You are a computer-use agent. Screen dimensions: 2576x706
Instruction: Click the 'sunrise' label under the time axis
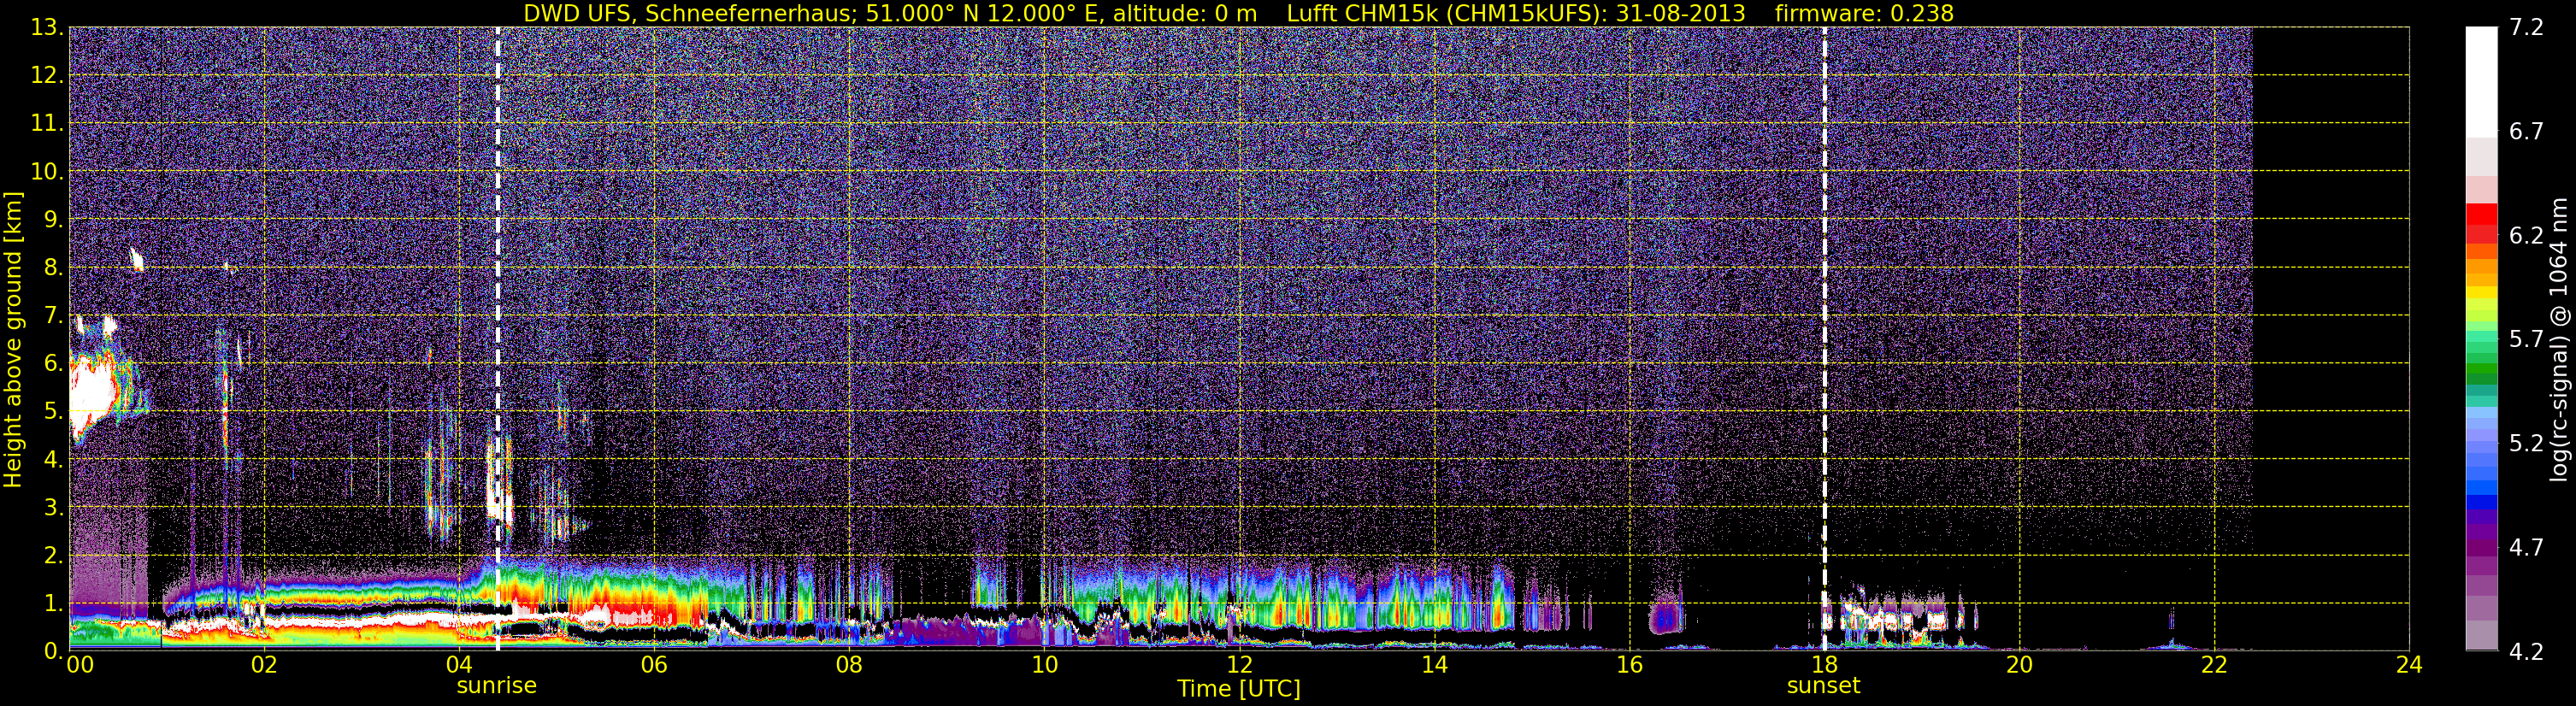point(496,686)
